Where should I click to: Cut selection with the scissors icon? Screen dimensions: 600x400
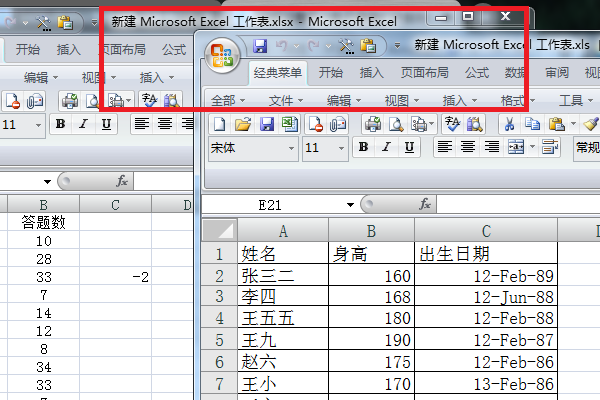[509, 124]
